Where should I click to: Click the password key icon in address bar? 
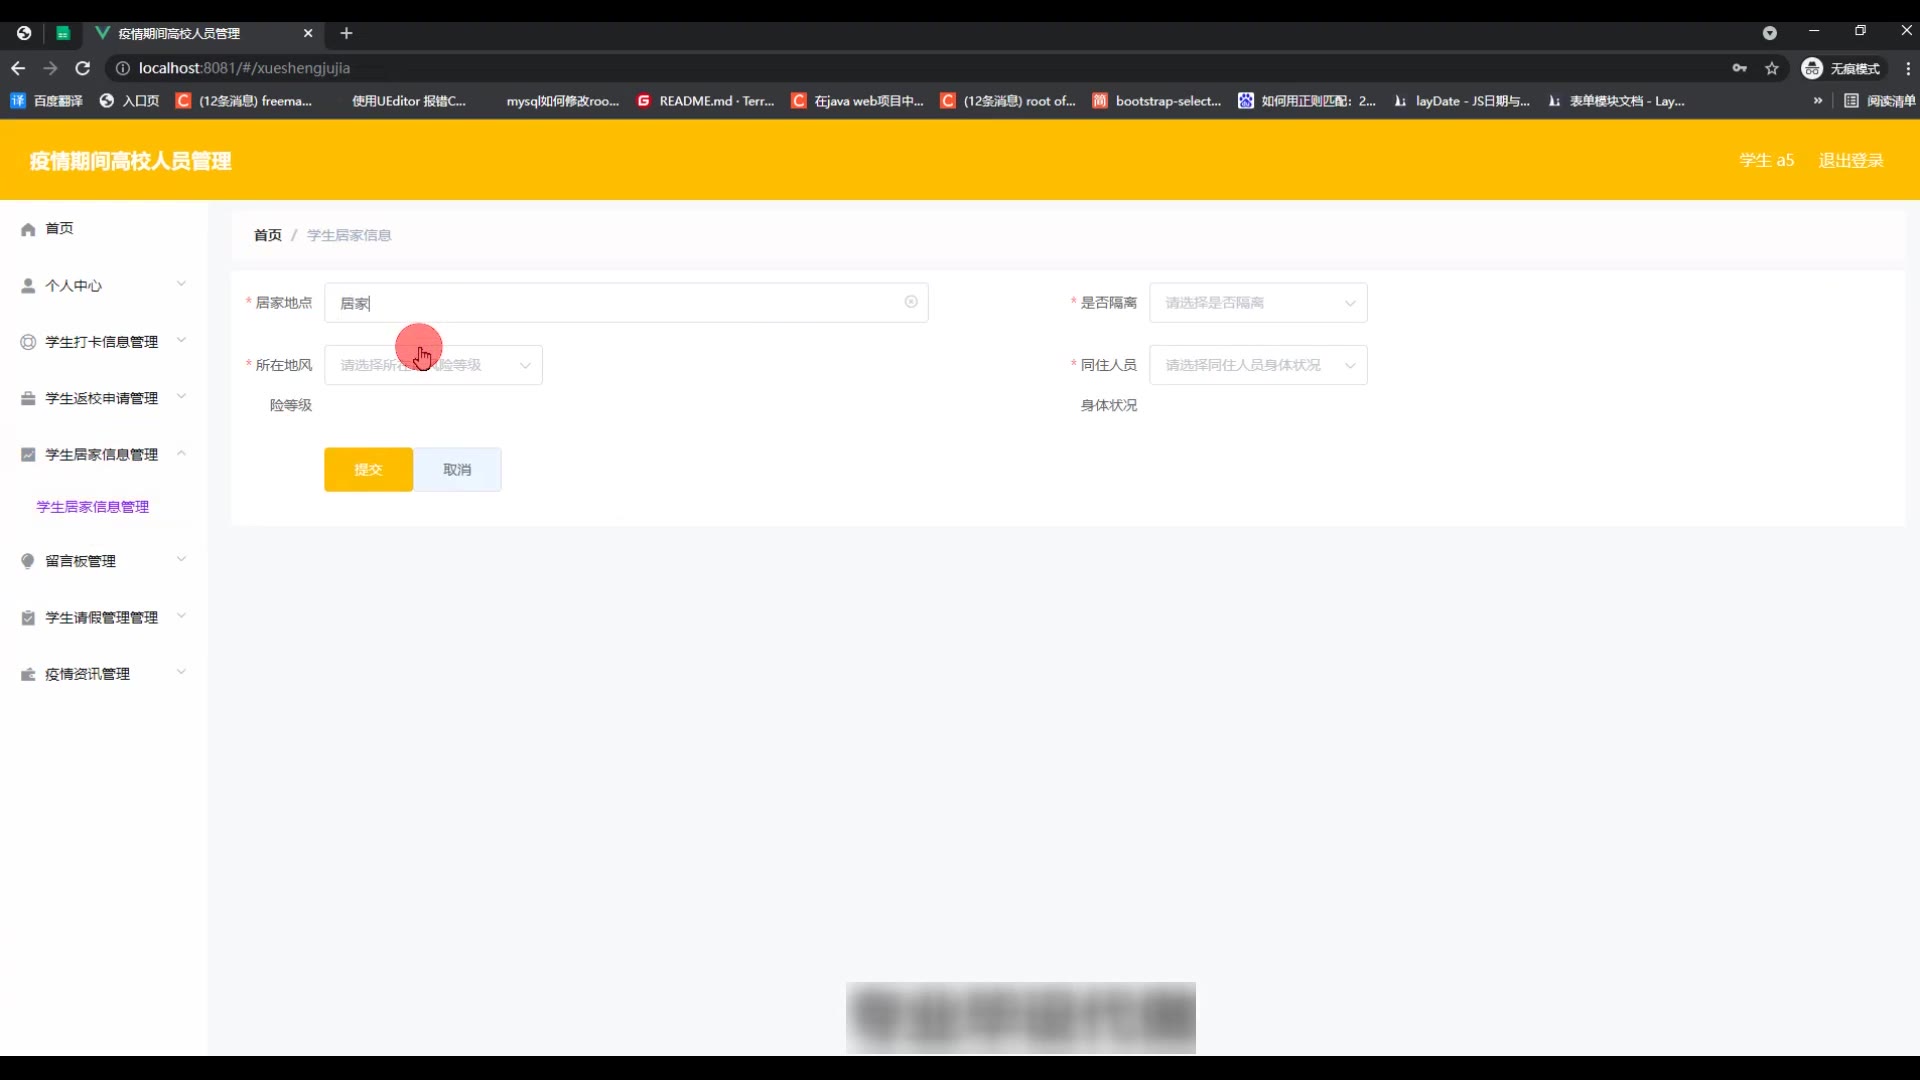1740,68
